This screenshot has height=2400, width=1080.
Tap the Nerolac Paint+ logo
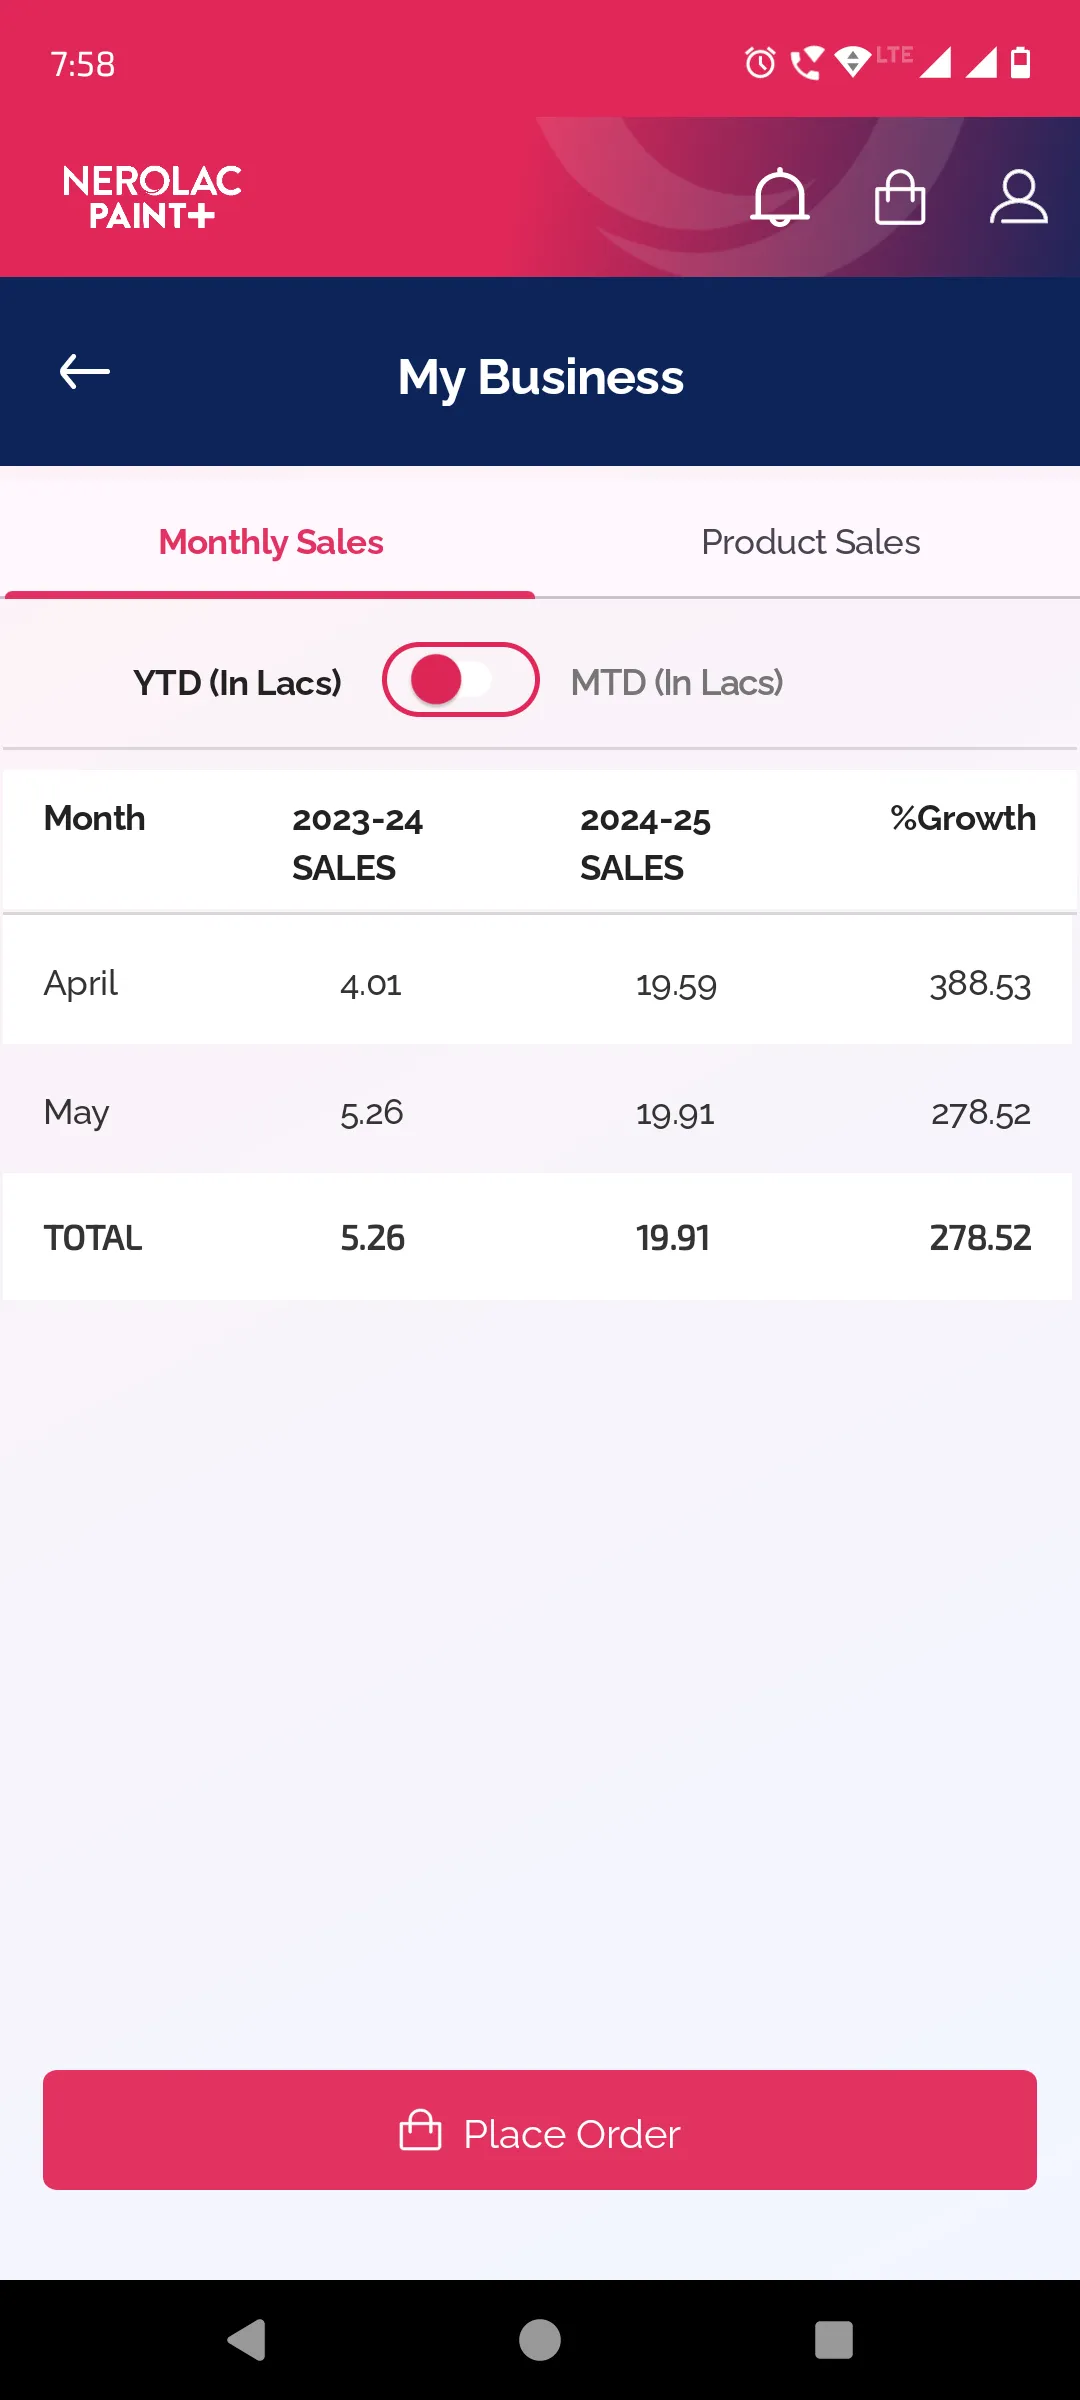152,197
